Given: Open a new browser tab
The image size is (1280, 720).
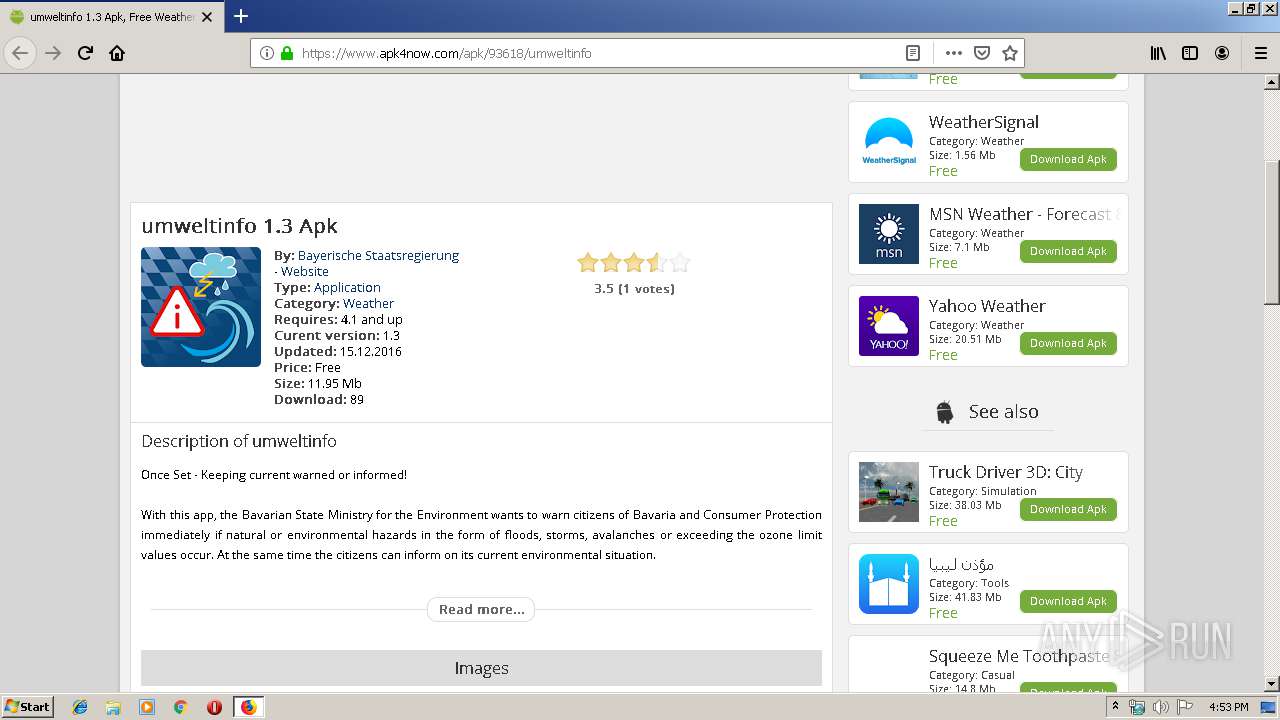Looking at the screenshot, I should click(x=241, y=16).
